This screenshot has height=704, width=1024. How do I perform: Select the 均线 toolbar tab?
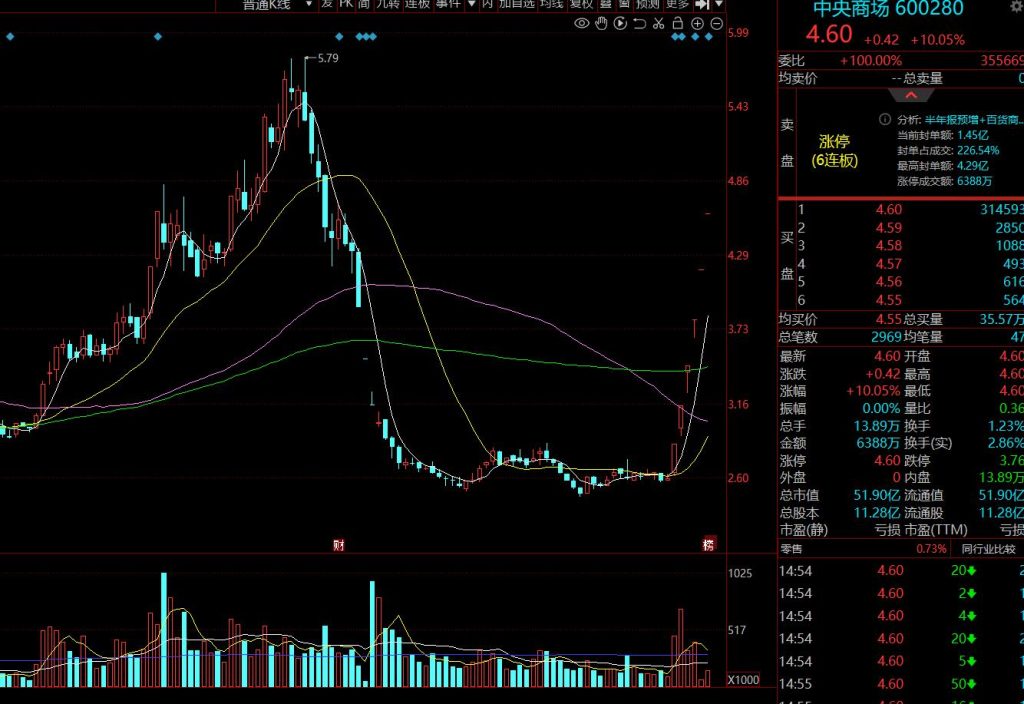tap(551, 4)
